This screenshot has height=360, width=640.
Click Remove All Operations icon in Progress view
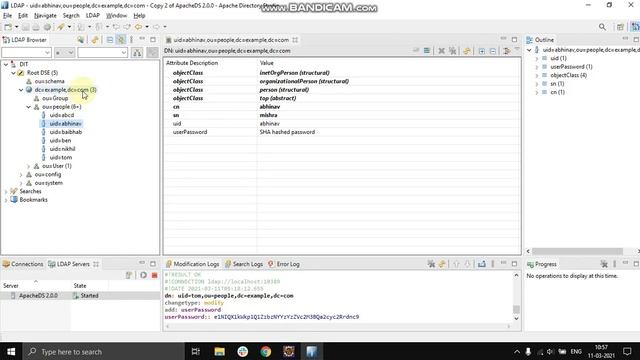[x=604, y=264]
